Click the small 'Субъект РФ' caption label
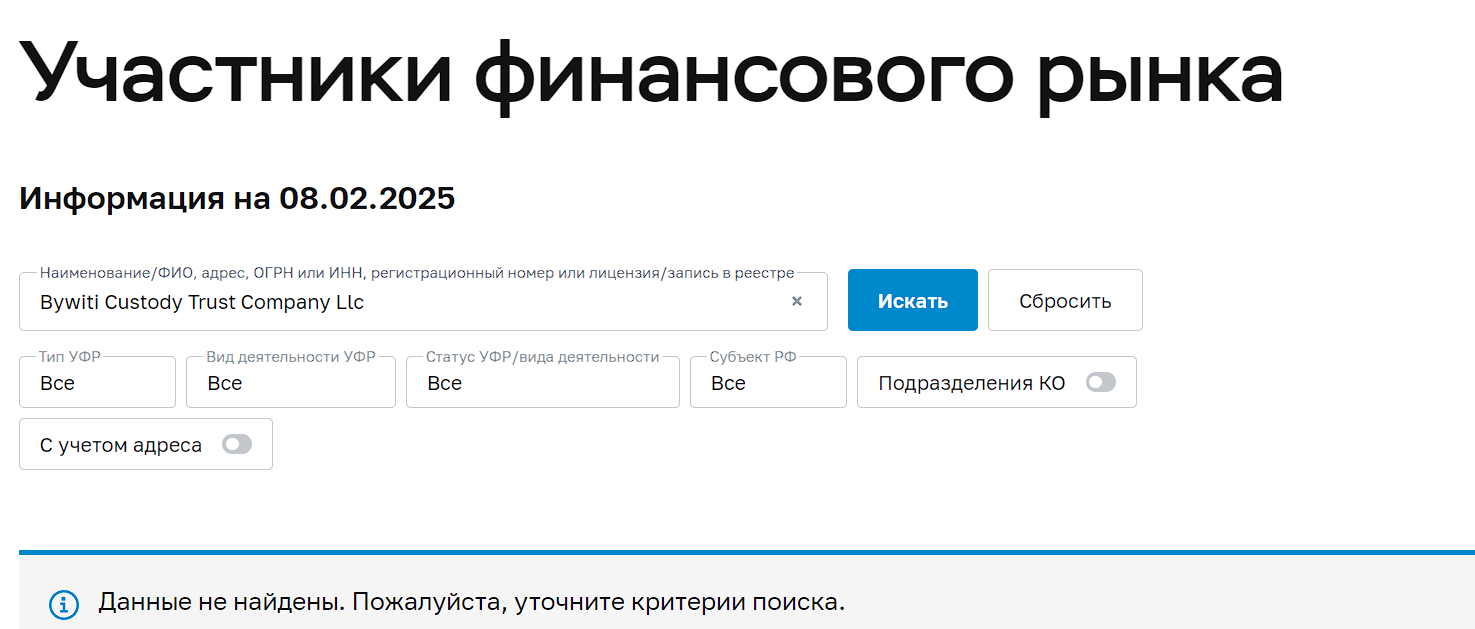The height and width of the screenshot is (629, 1475). tap(753, 357)
